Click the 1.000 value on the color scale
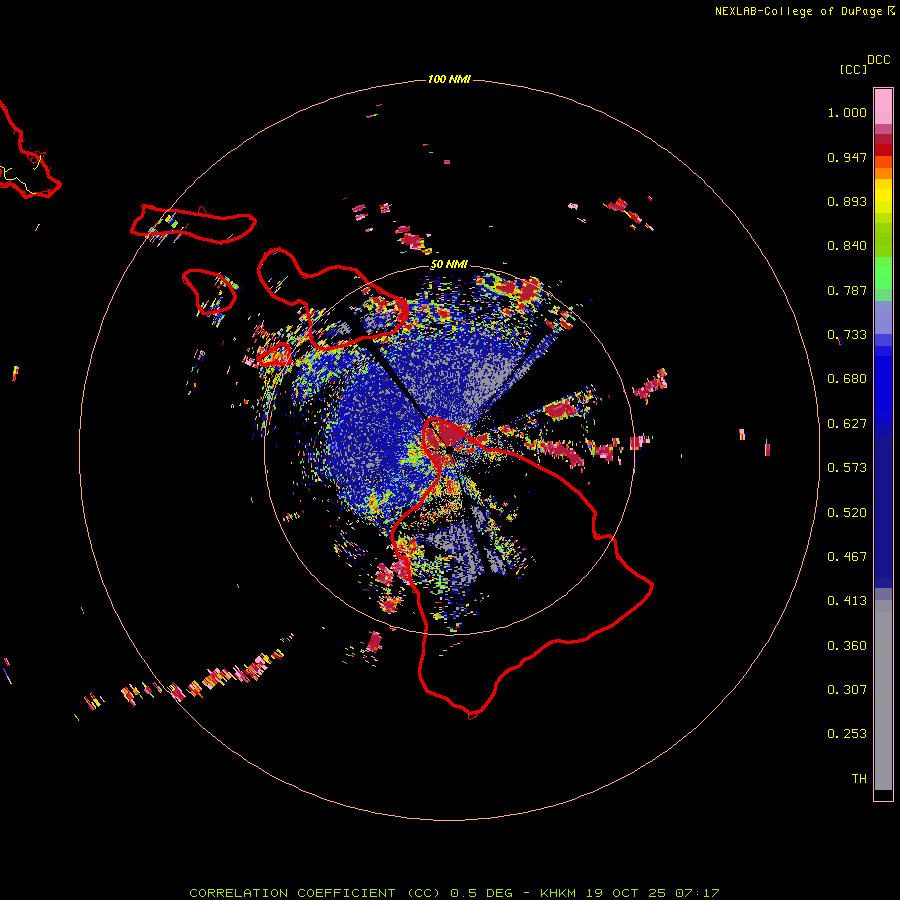The image size is (900, 900). 847,112
